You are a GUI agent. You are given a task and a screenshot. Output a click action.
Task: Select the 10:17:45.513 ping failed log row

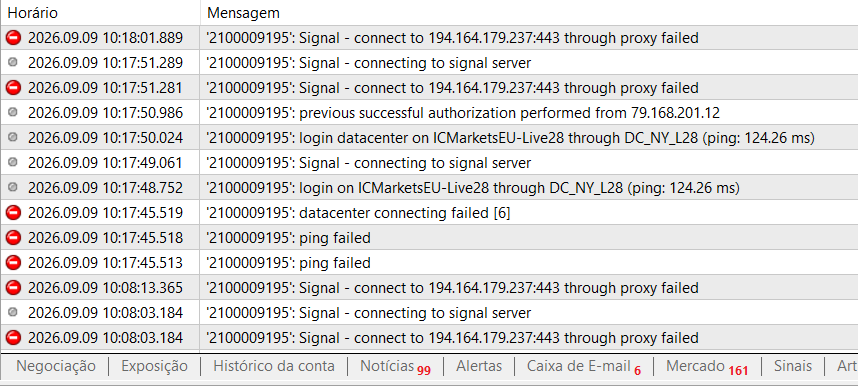click(x=429, y=262)
